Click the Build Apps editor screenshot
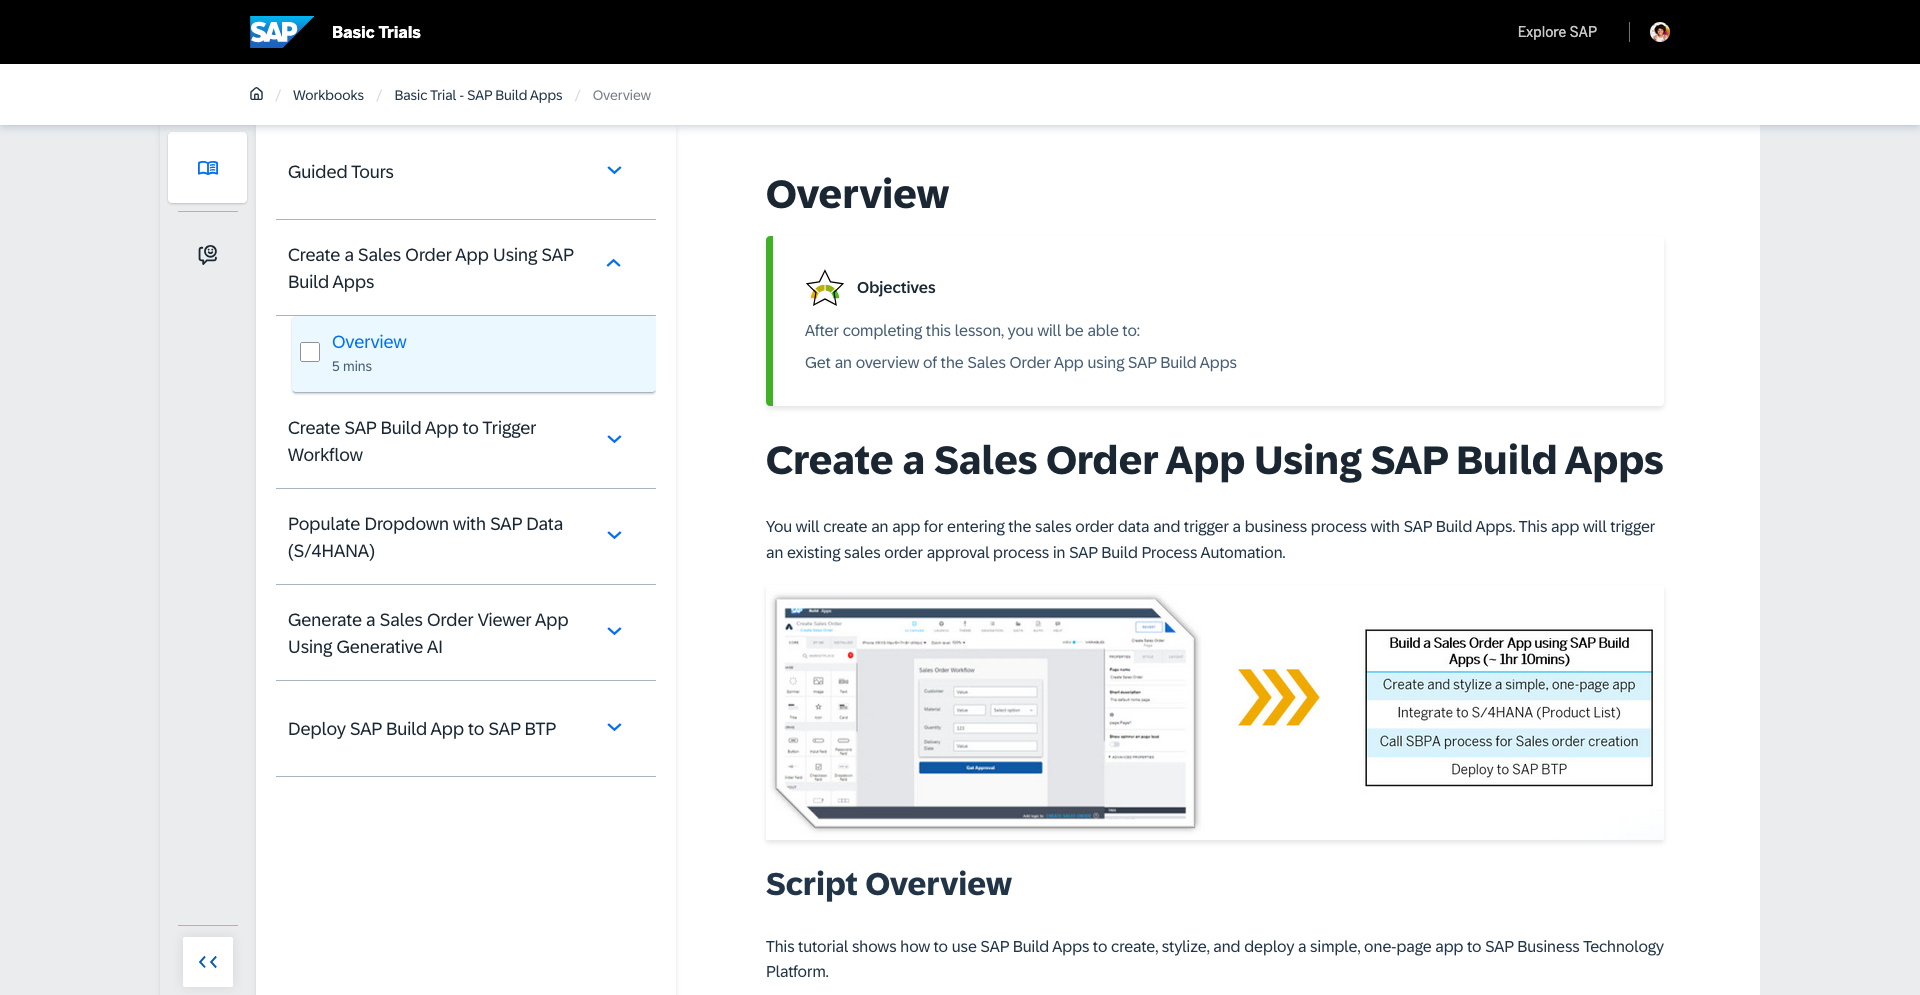Screen dimensions: 1920x995 [985, 713]
